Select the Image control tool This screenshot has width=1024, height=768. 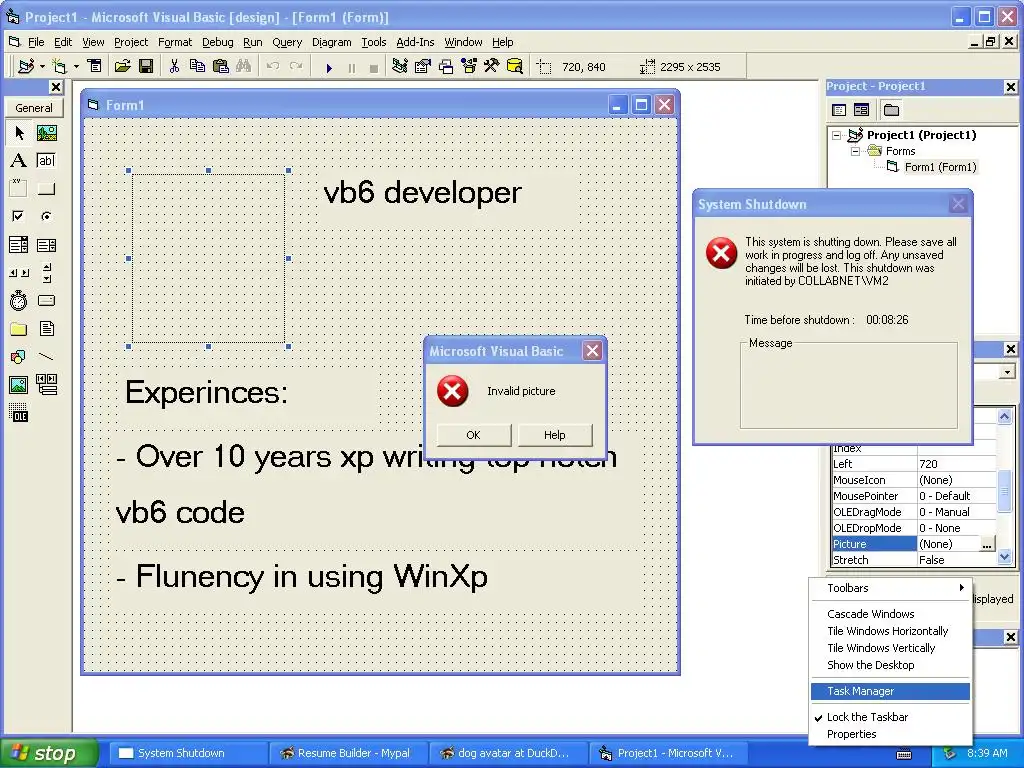pos(19,385)
